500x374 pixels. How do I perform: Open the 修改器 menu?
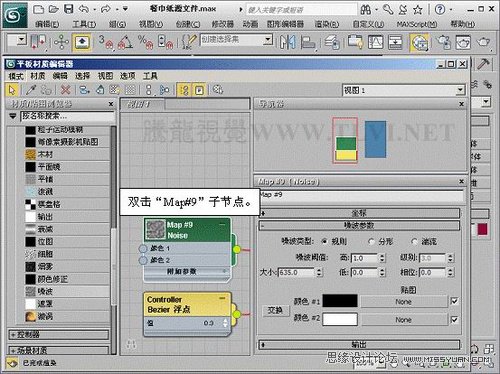point(222,24)
